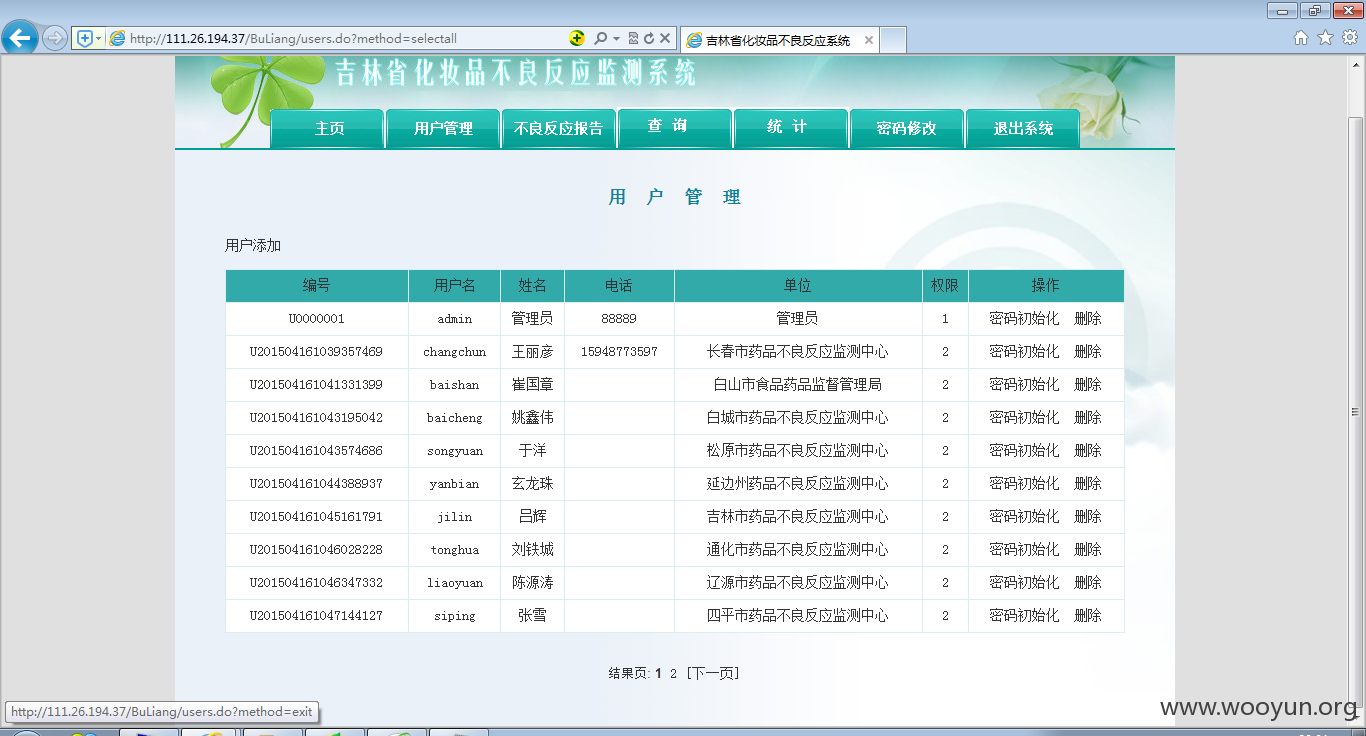Open the blue shield security icon in address bar
The width and height of the screenshot is (1366, 736).
click(85, 38)
